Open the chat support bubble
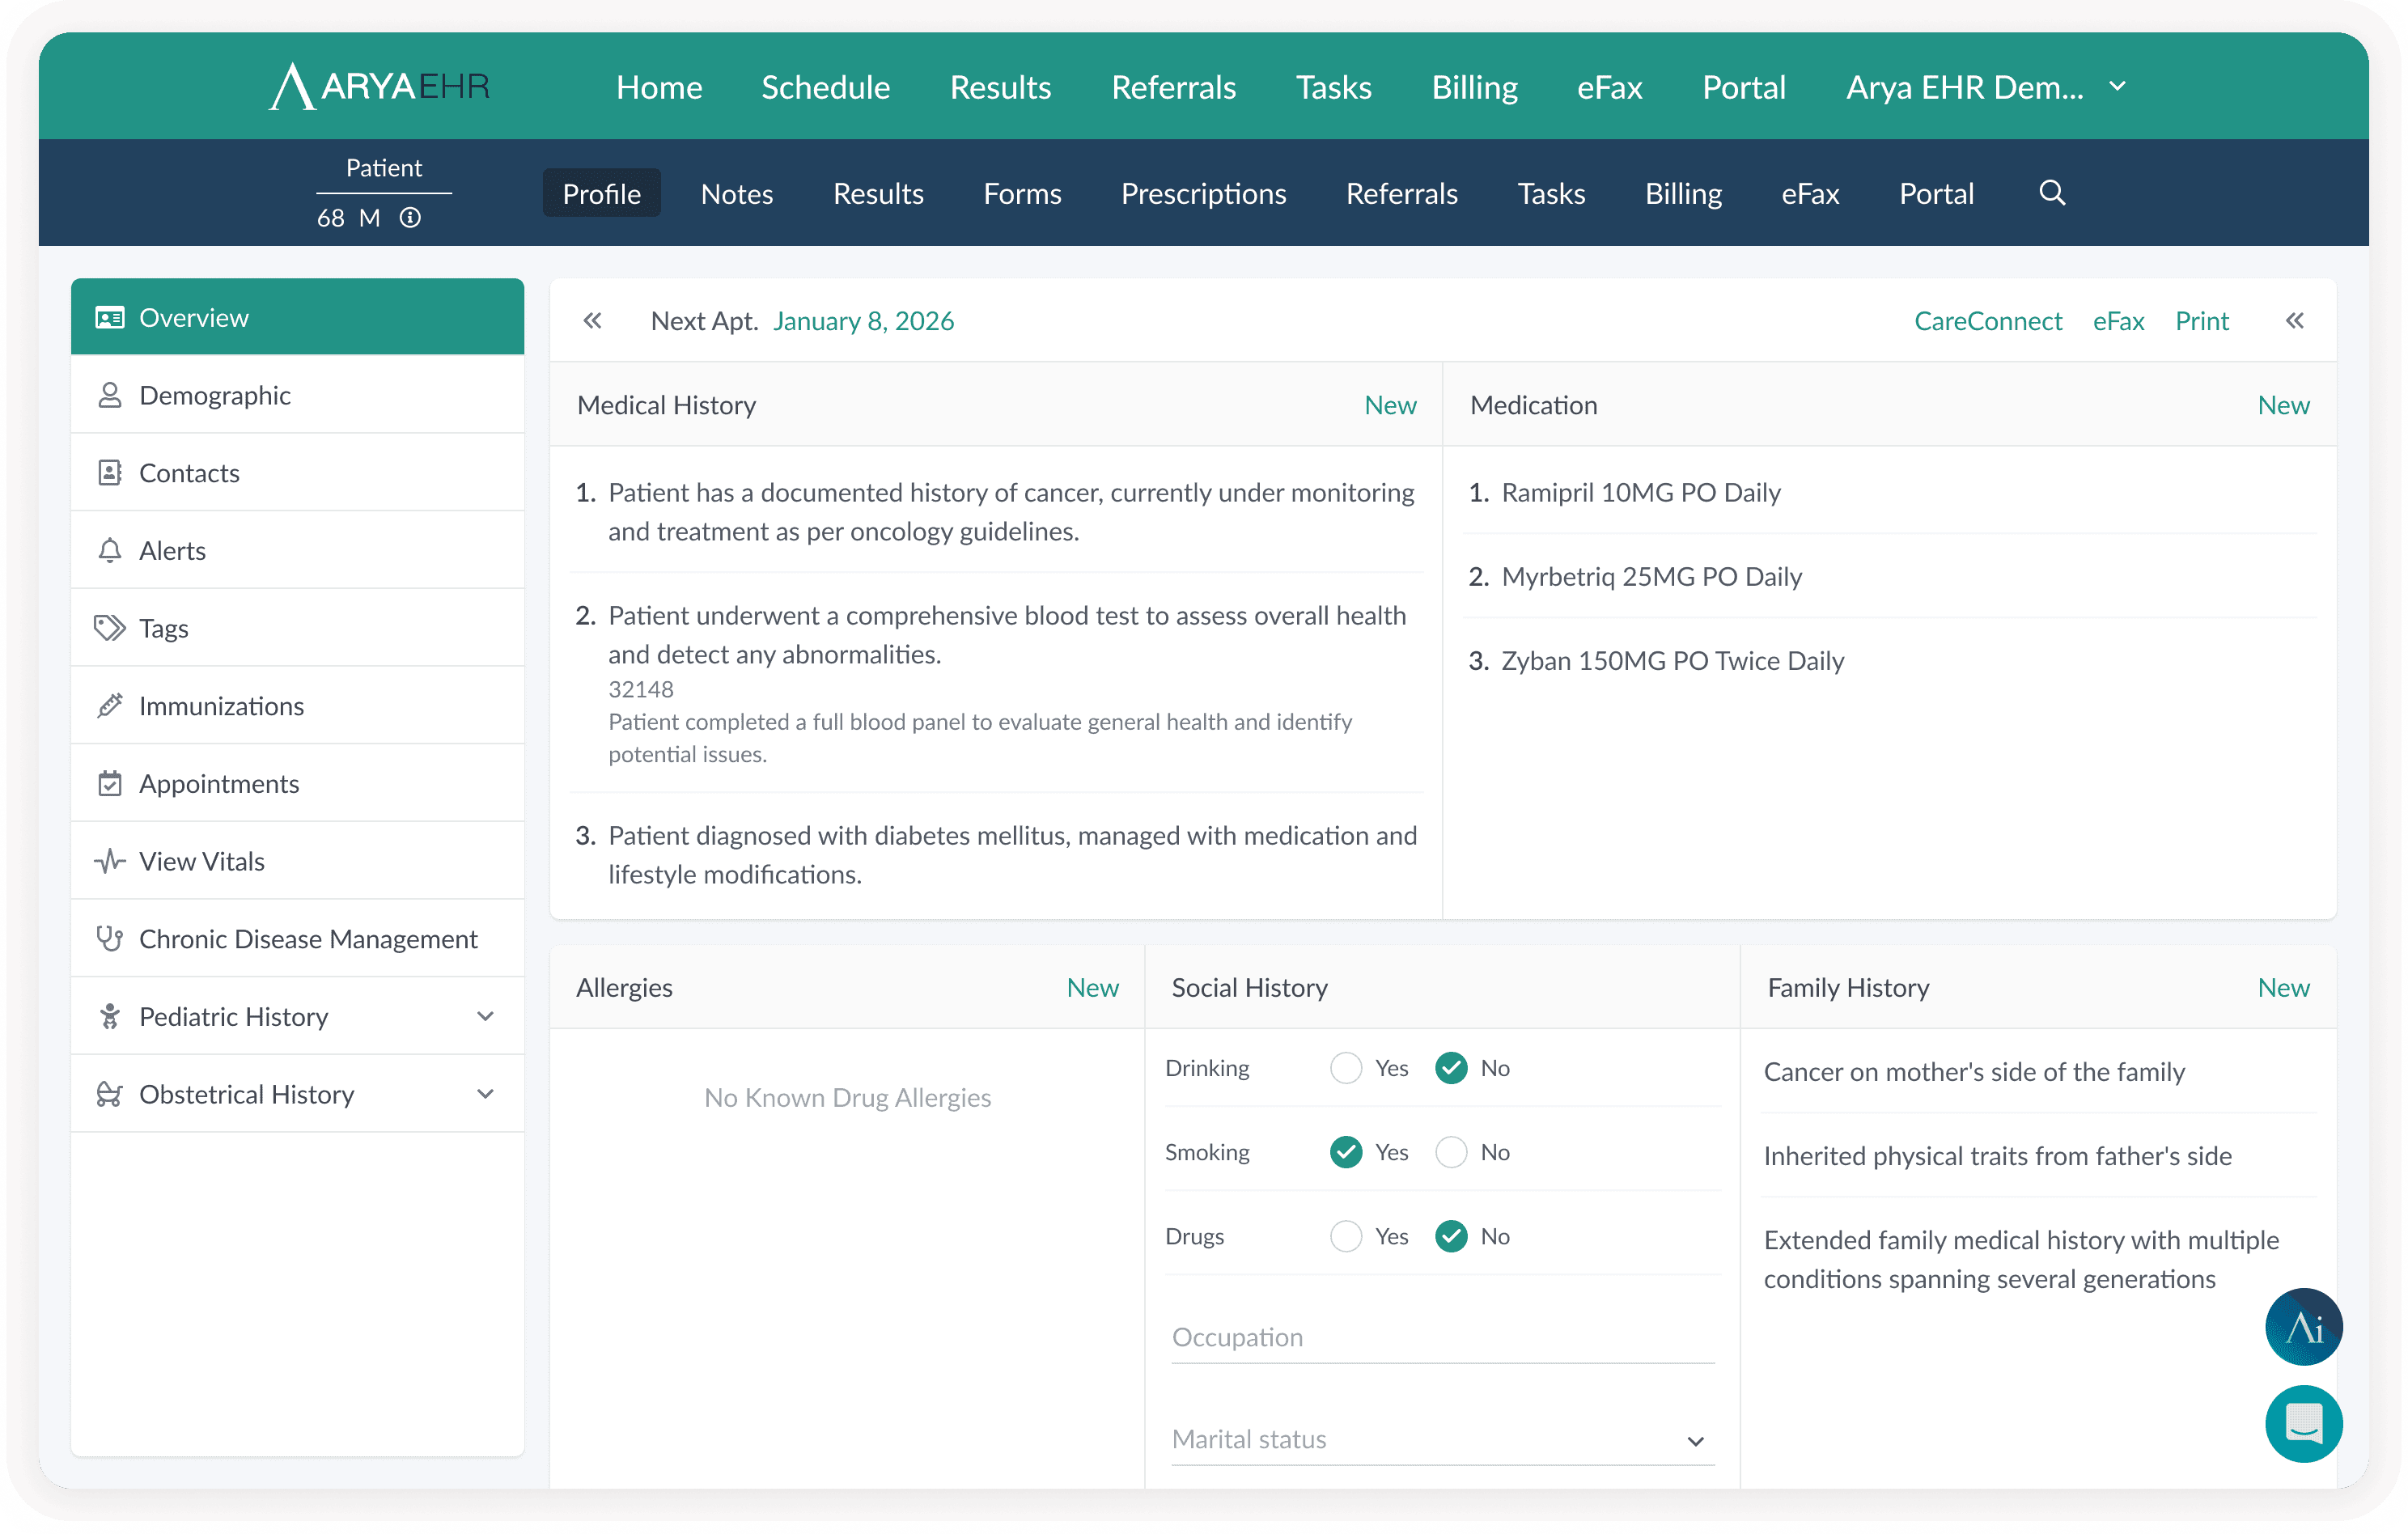The height and width of the screenshot is (1534, 2408). pos(2303,1423)
